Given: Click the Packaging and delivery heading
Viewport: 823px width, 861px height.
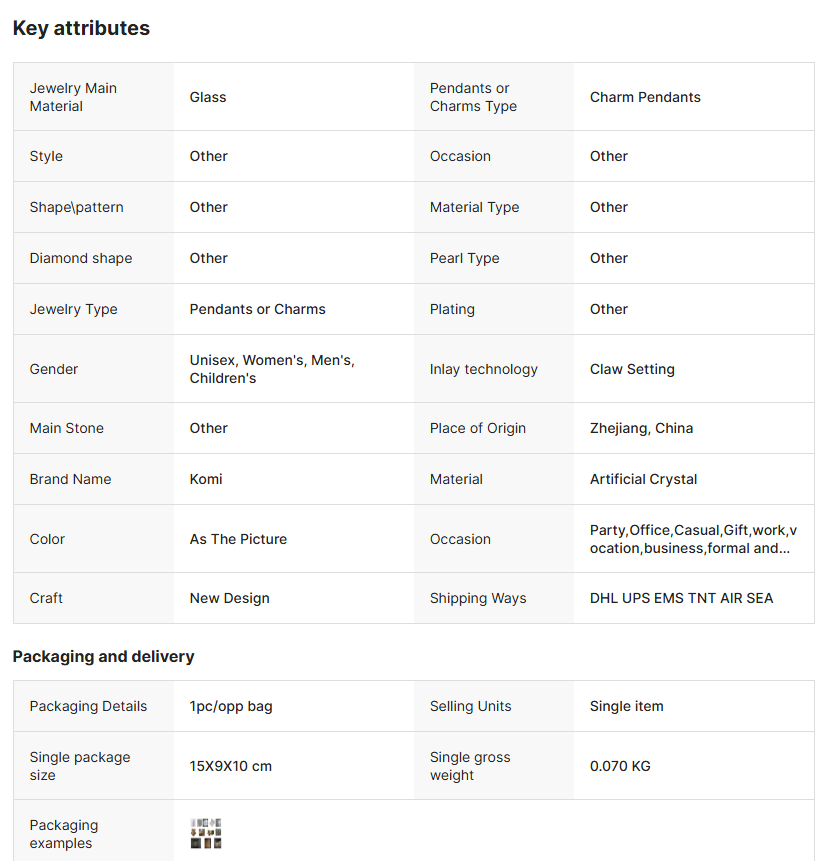Looking at the screenshot, I should (x=103, y=657).
